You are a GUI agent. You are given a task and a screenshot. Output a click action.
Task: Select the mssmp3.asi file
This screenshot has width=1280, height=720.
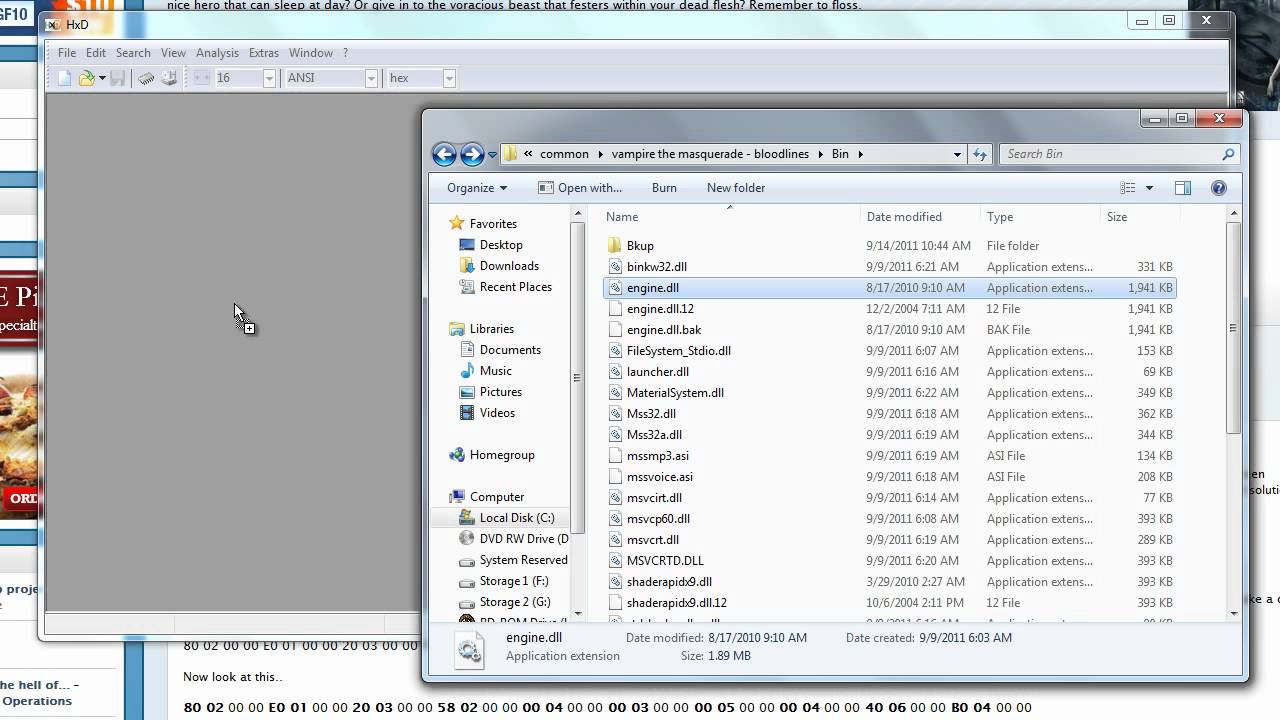coord(658,456)
